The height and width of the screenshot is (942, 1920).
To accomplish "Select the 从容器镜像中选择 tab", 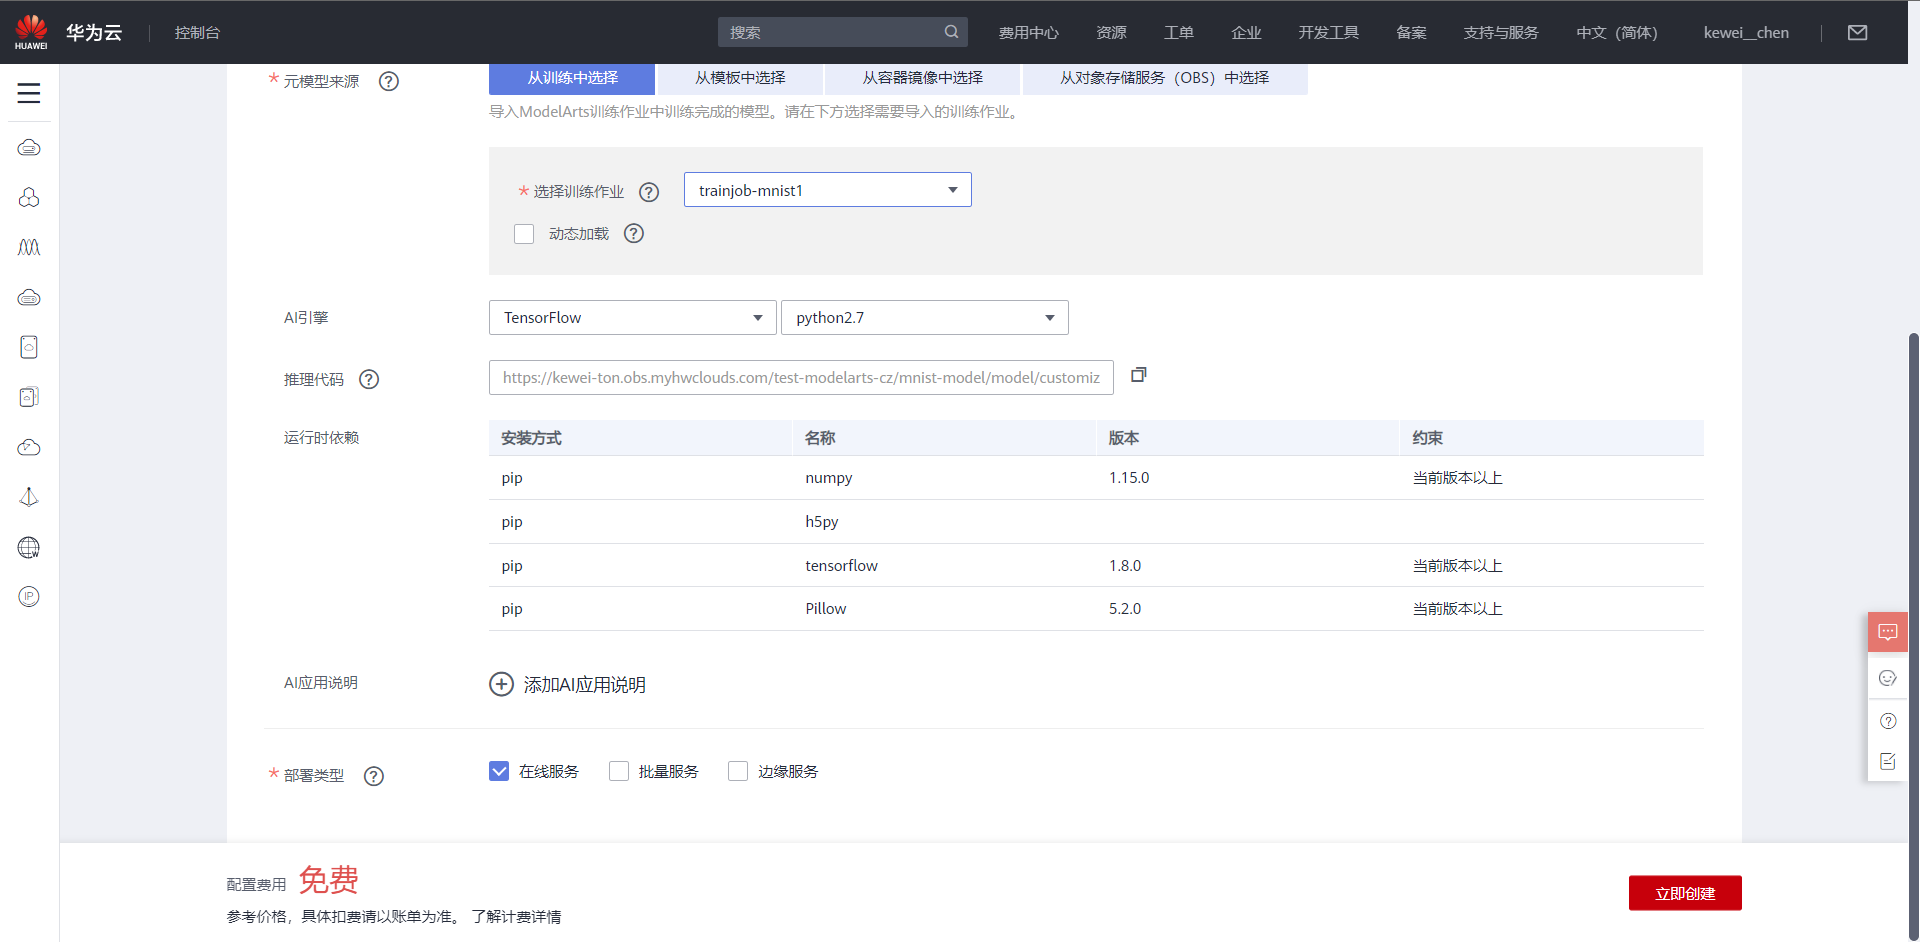I will 922,78.
